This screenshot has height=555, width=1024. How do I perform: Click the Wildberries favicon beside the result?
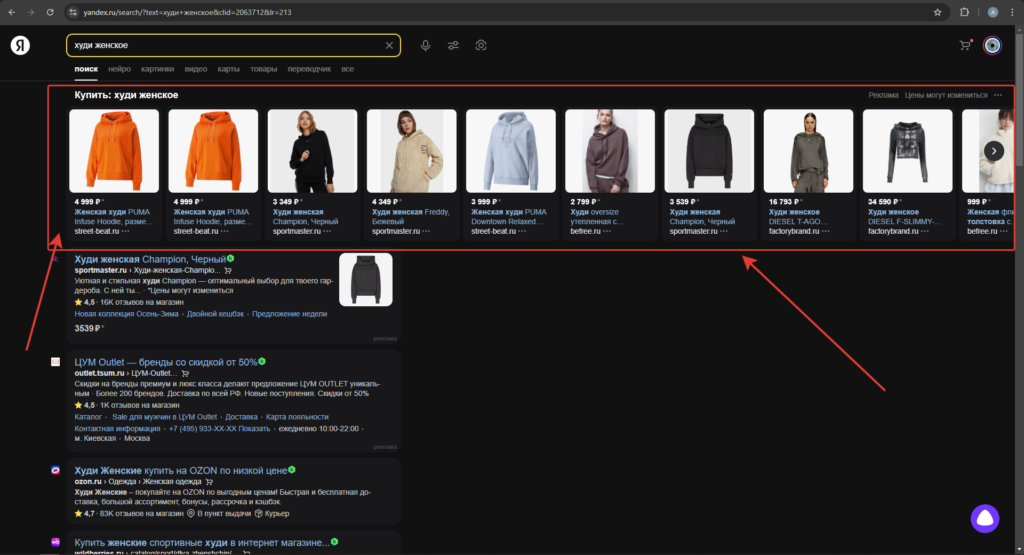point(56,542)
